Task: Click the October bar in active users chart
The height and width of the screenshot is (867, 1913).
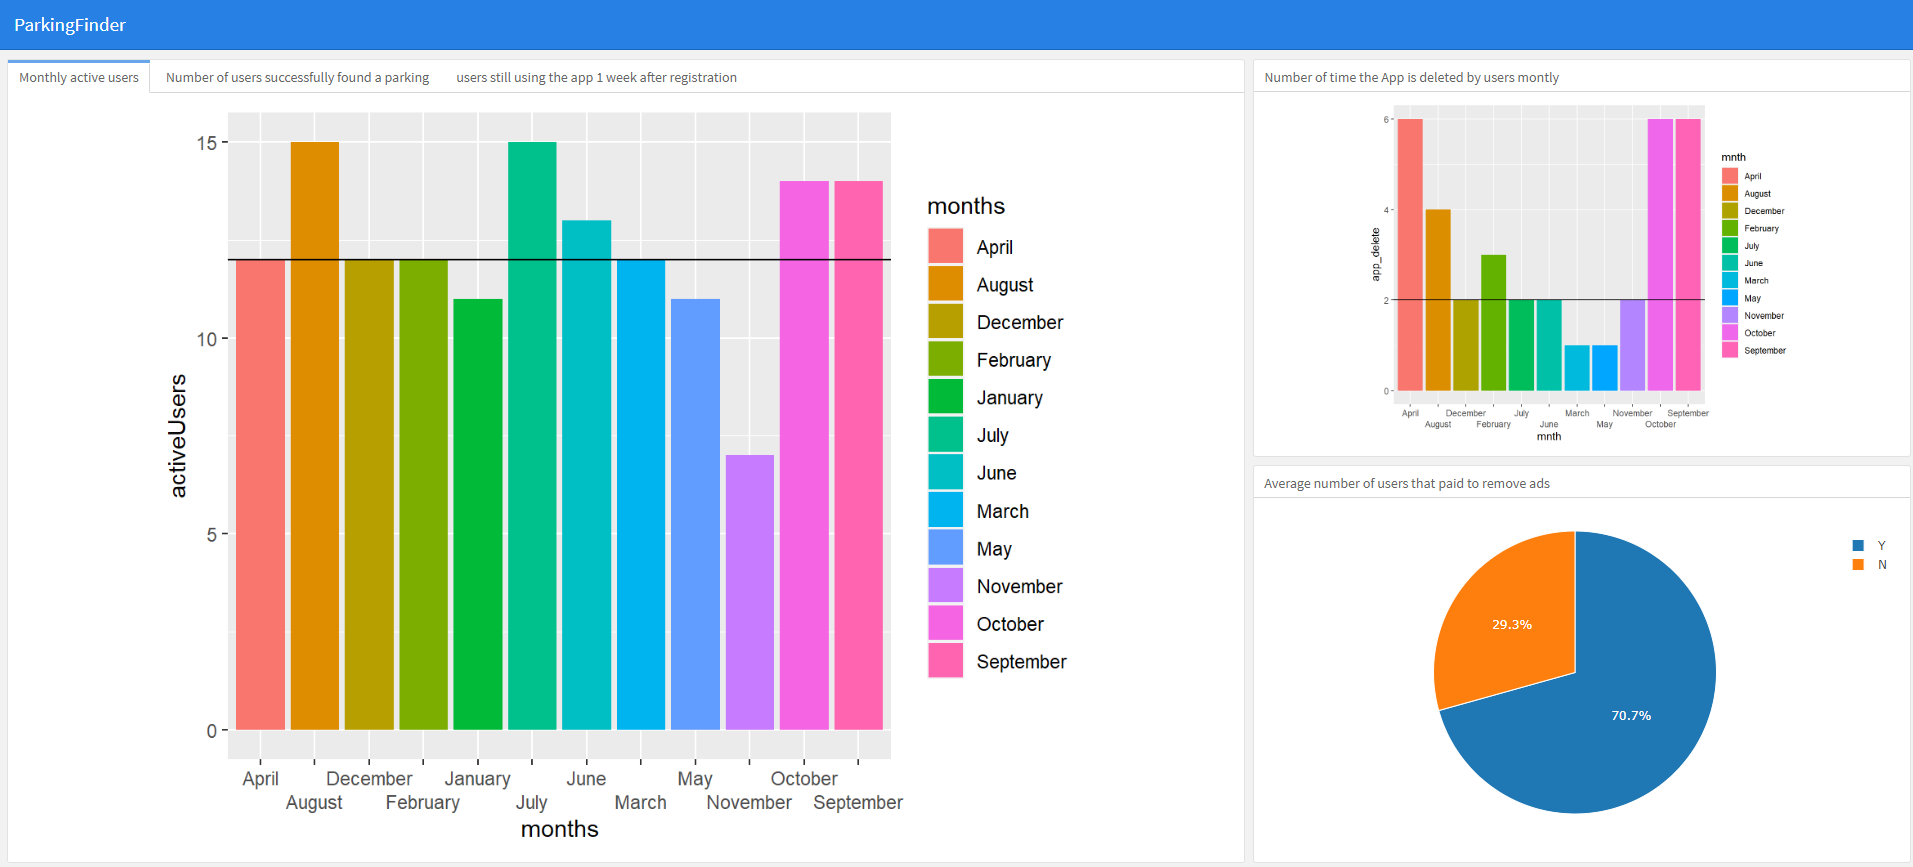Action: click(804, 455)
